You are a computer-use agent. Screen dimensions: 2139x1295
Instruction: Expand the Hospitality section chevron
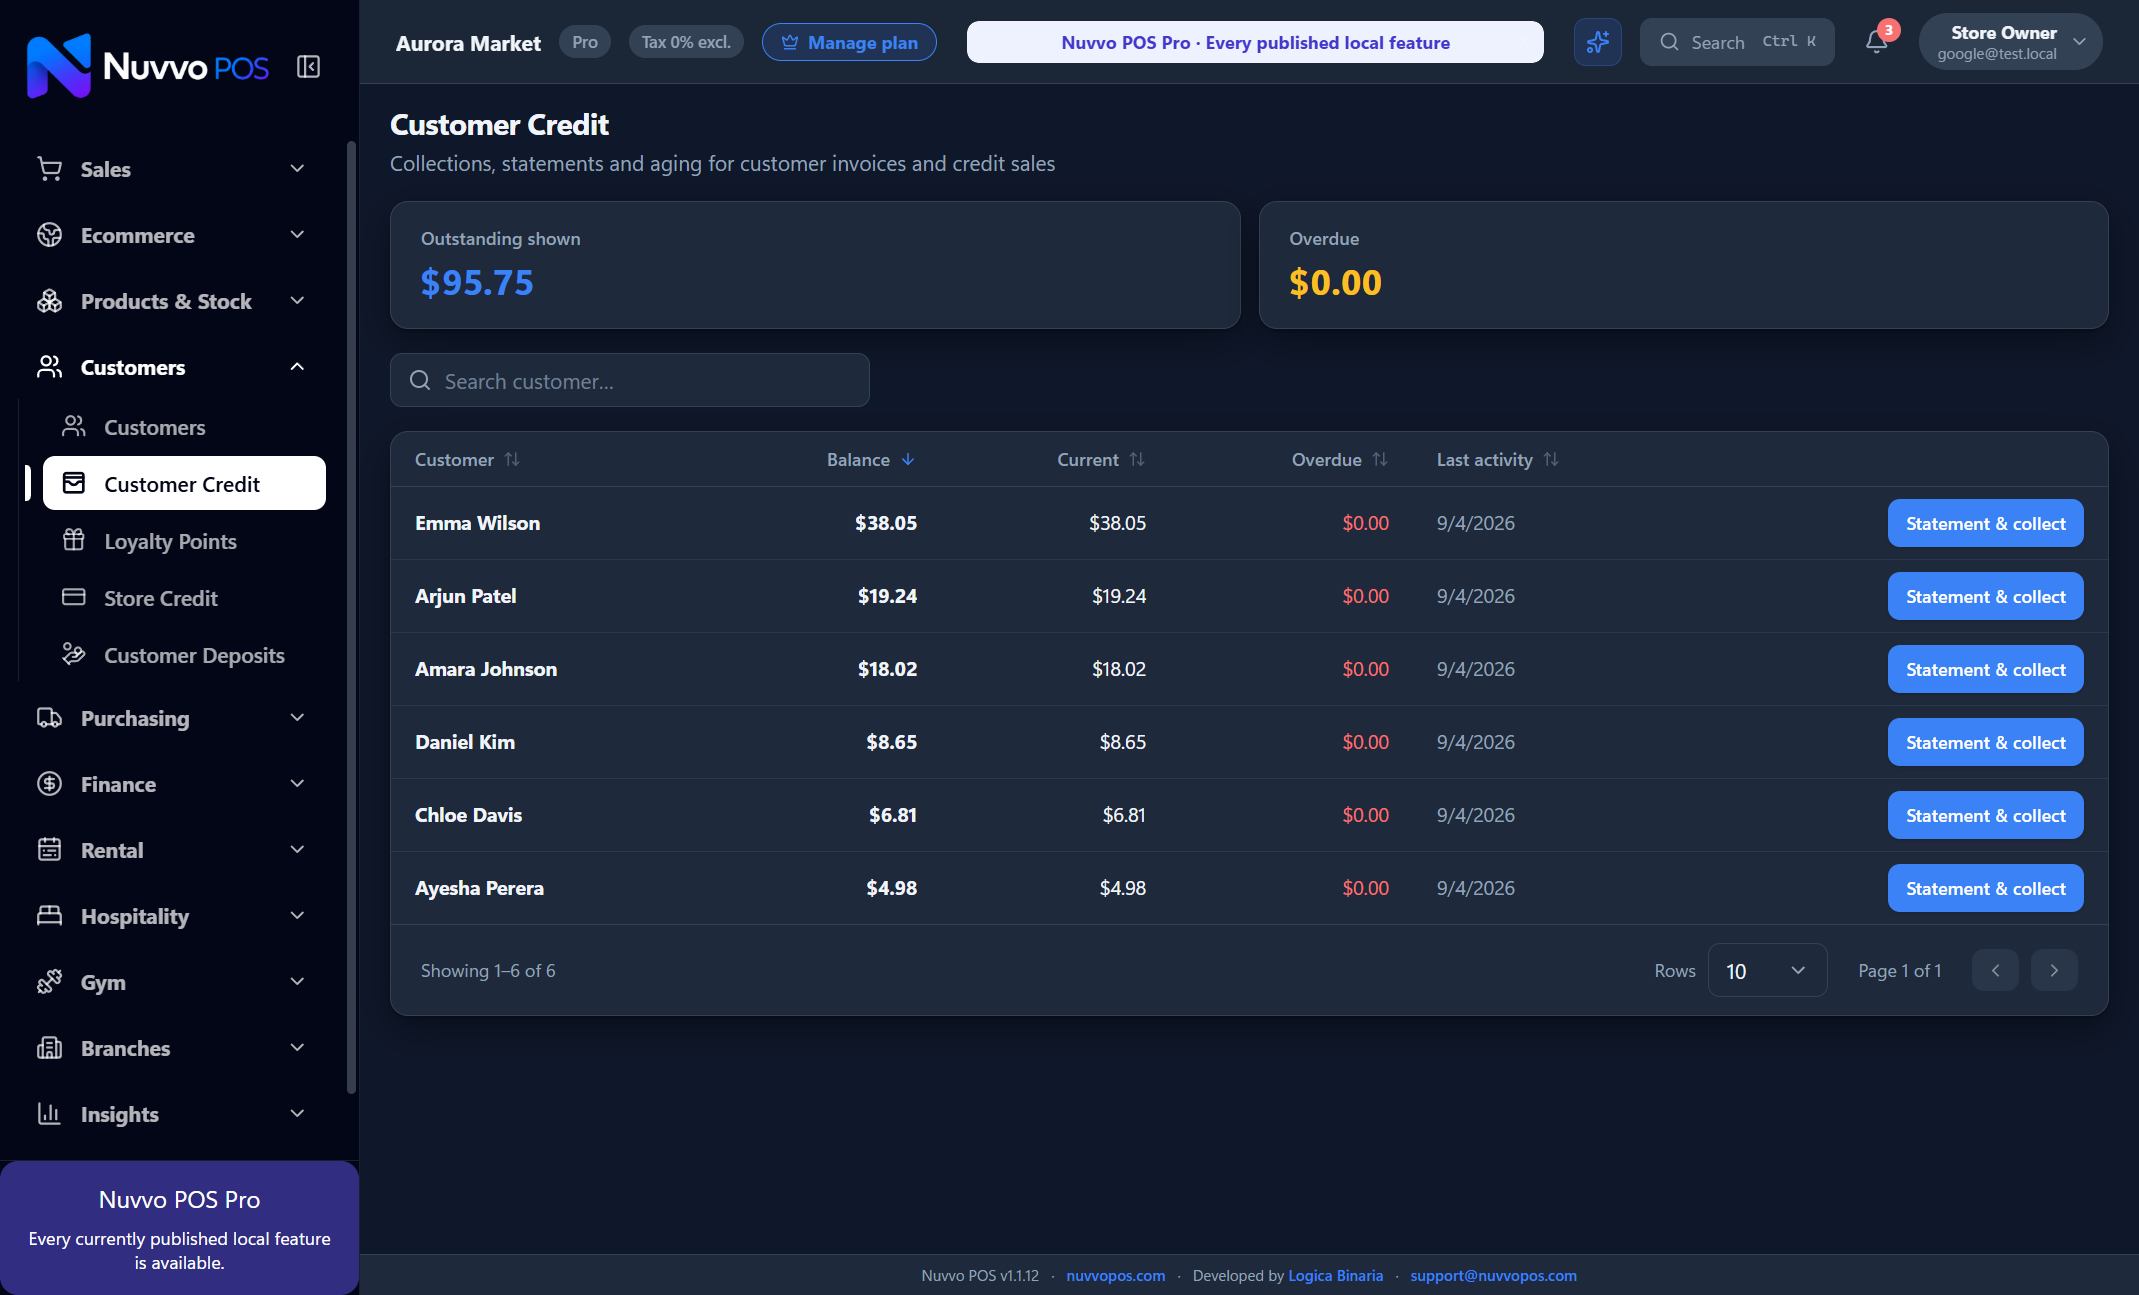click(x=297, y=916)
